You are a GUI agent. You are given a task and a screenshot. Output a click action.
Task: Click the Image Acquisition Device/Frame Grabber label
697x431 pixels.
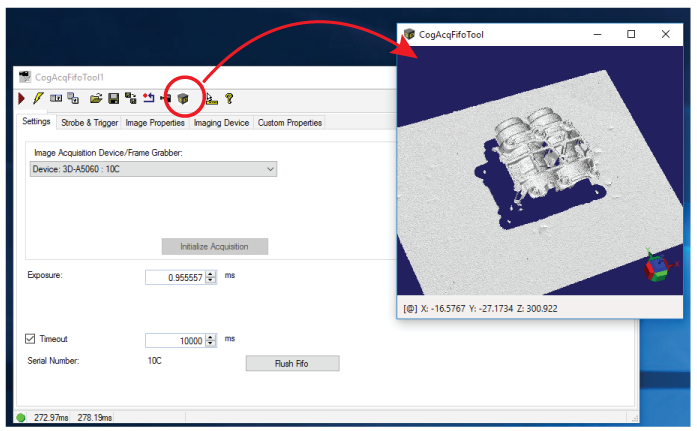click(x=108, y=153)
